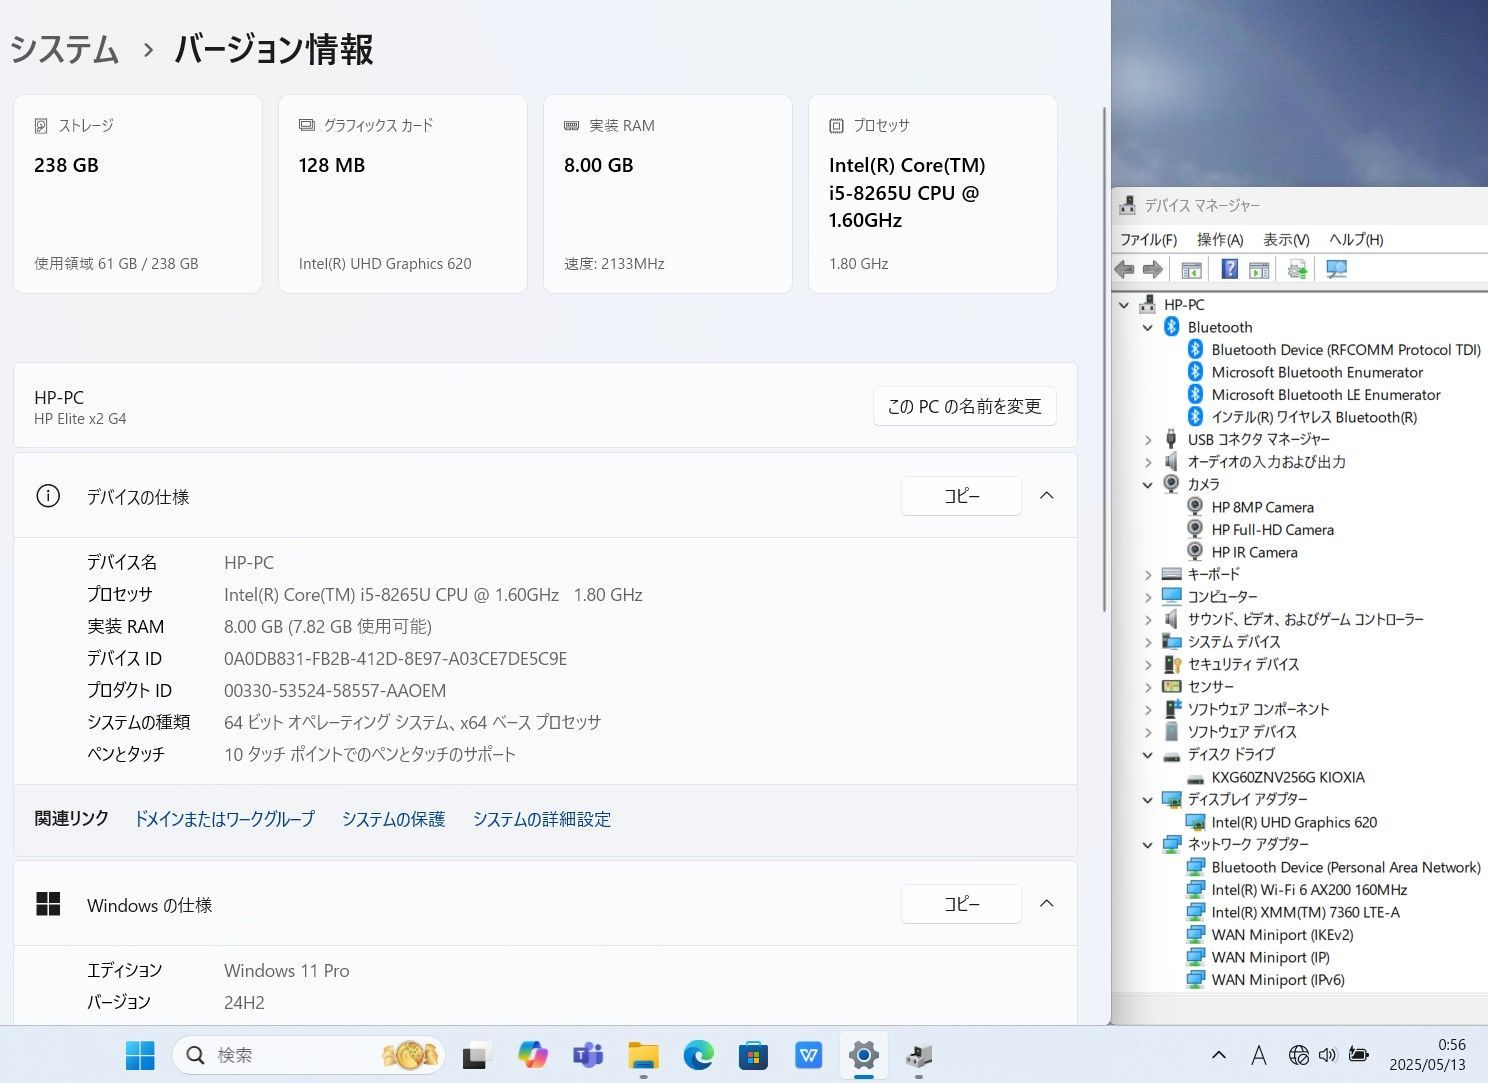Image resolution: width=1488 pixels, height=1083 pixels.
Task: Select KXG60ZNV256G KIOXIA disk drive
Action: 1288,777
